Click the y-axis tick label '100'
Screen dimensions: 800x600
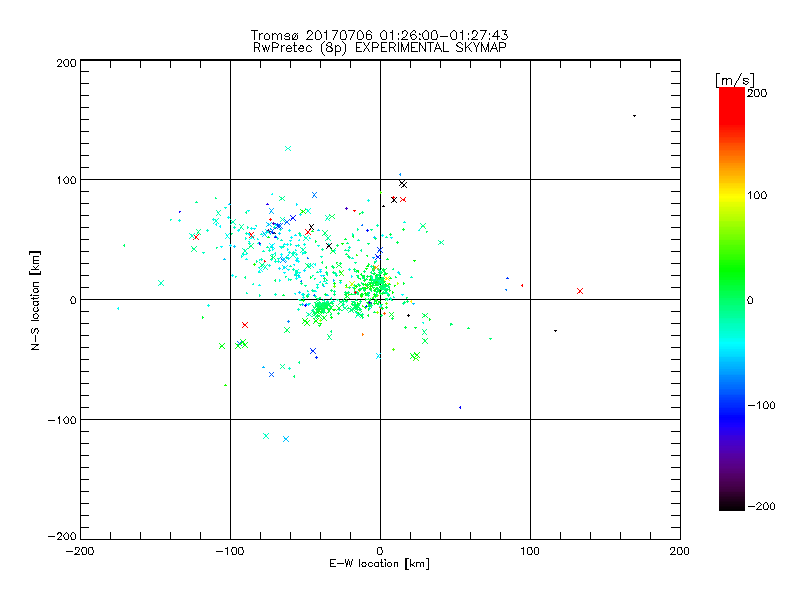point(66,180)
